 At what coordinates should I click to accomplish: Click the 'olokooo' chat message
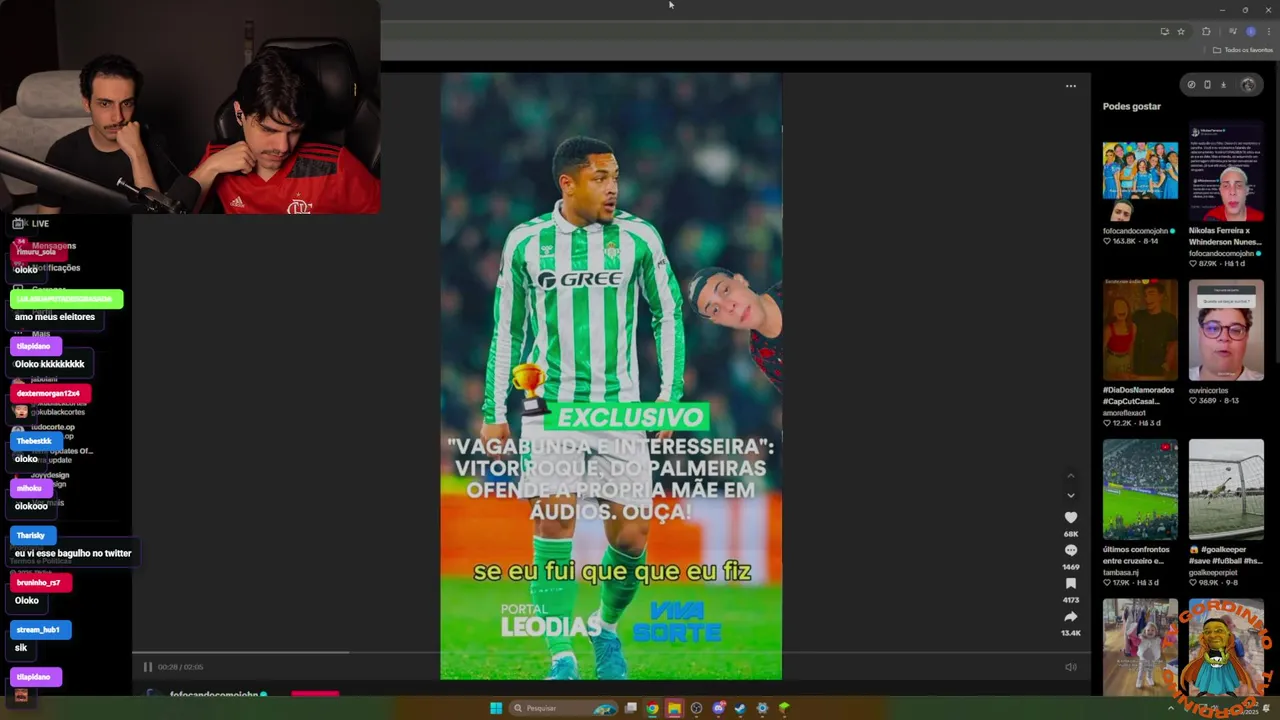click(x=31, y=506)
